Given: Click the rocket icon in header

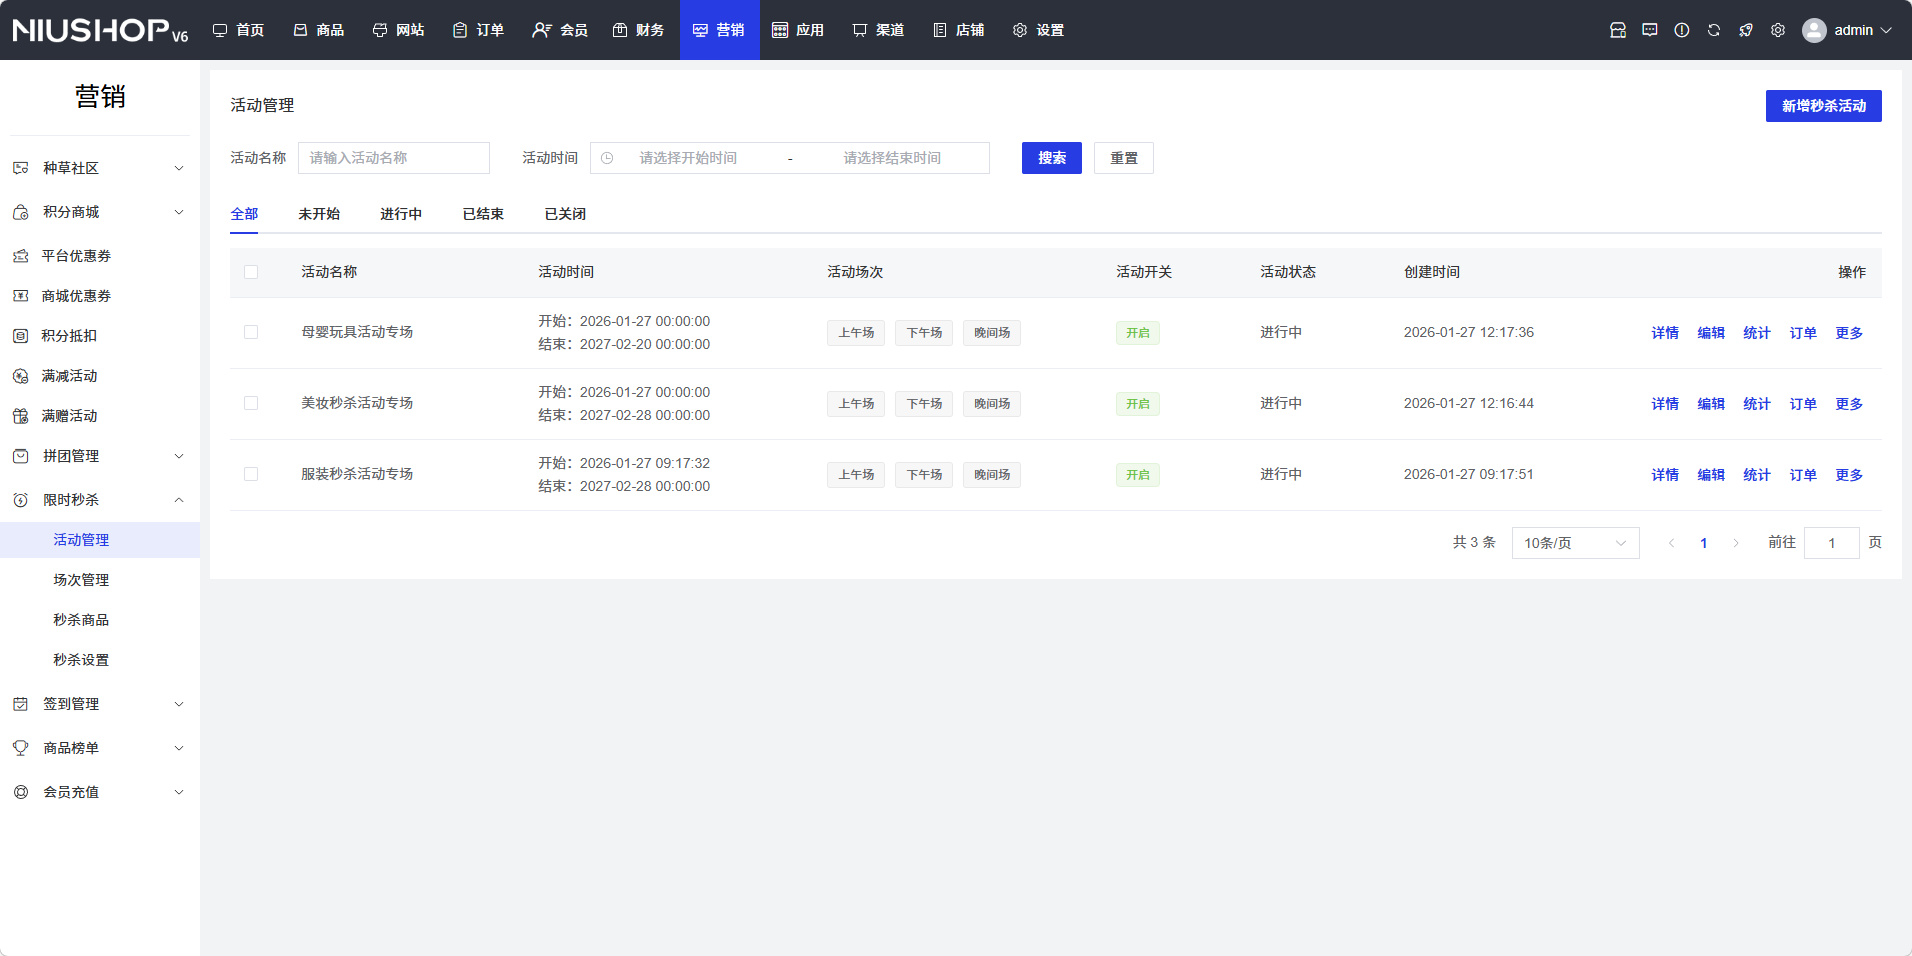Looking at the screenshot, I should point(1745,30).
